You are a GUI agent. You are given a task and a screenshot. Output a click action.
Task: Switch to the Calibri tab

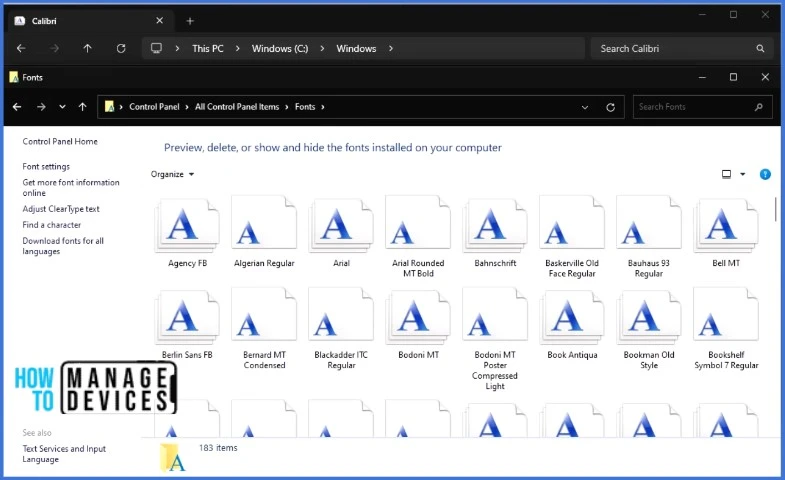tap(89, 21)
